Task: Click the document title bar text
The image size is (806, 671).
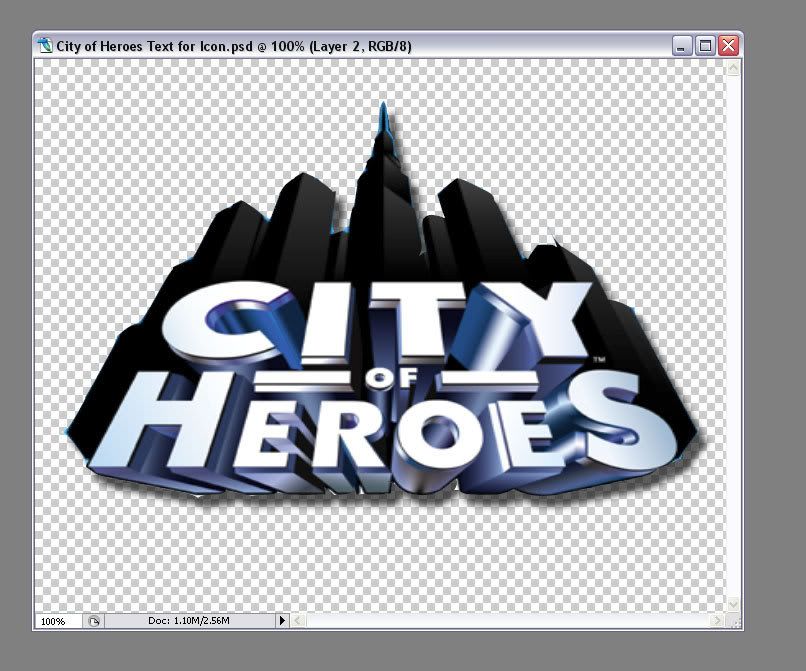Action: 234,46
